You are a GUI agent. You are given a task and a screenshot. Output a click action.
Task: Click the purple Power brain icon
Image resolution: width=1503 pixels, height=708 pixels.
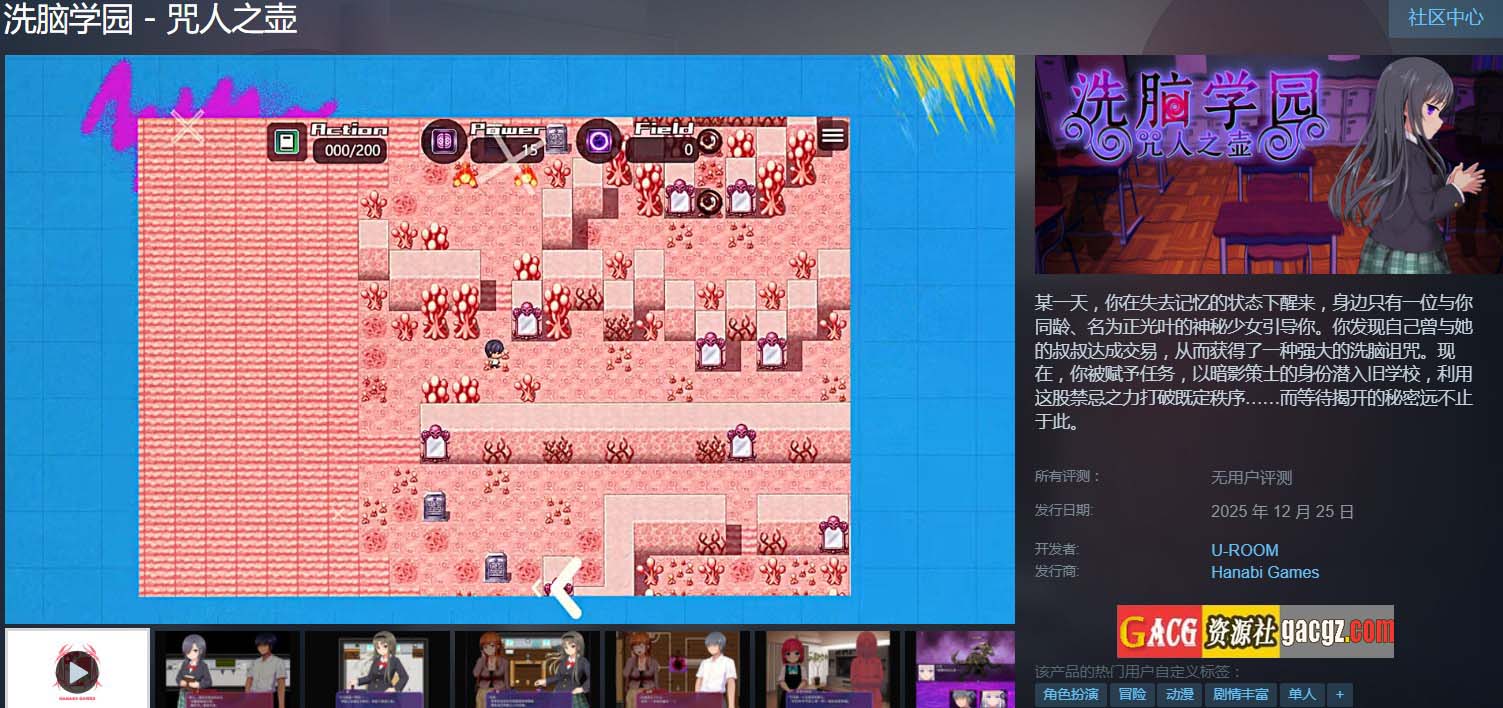[444, 142]
